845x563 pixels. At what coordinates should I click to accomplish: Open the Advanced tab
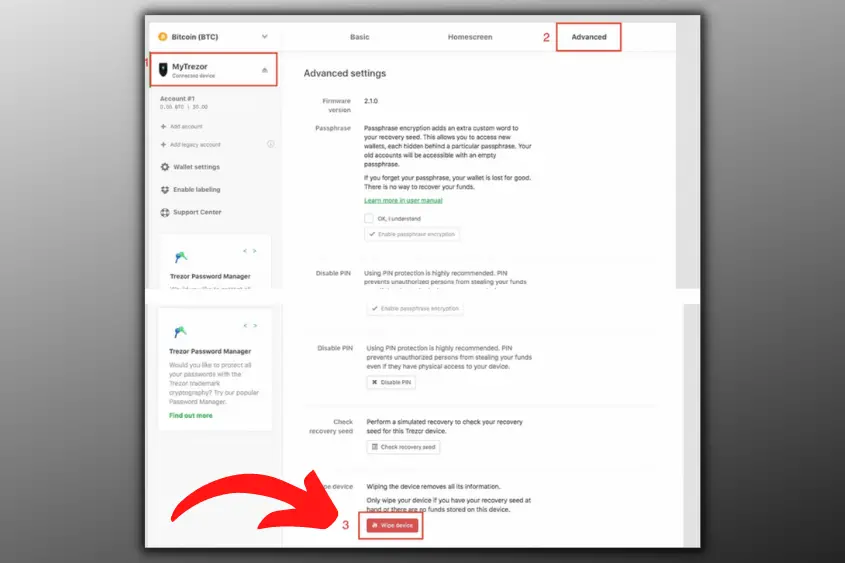(588, 37)
